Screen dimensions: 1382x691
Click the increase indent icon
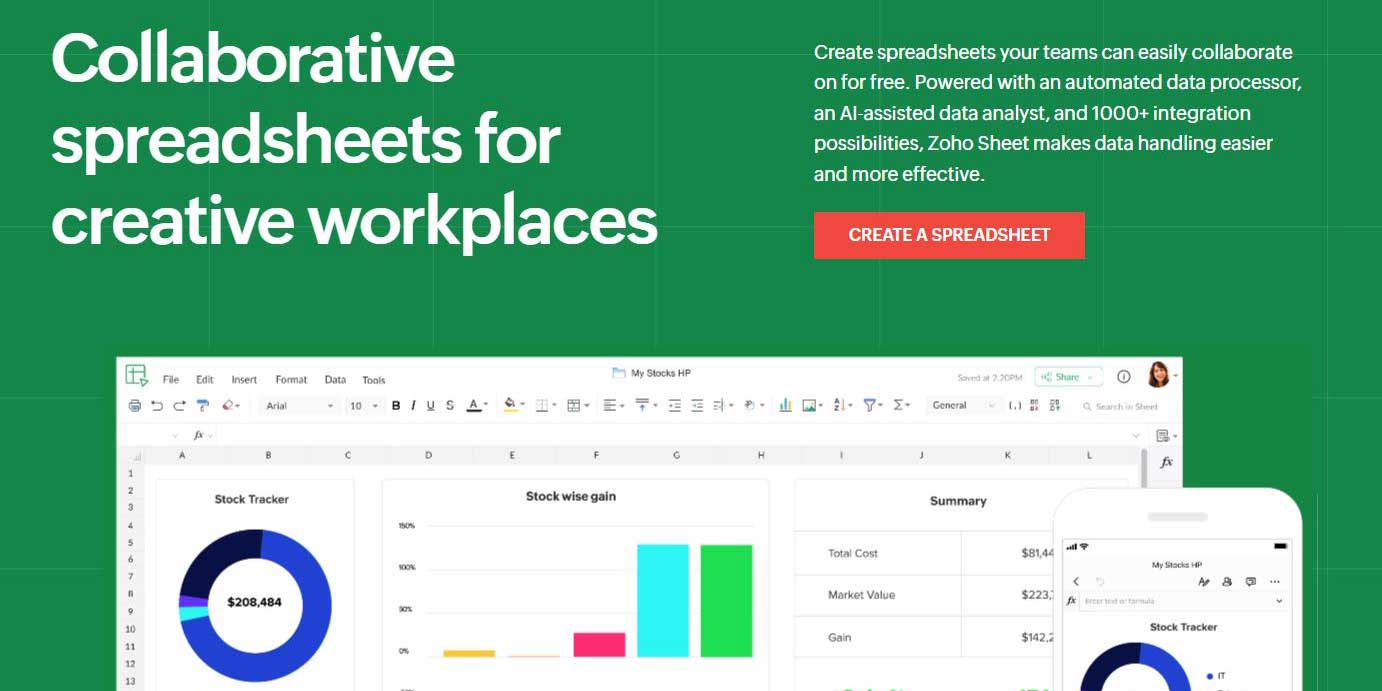697,406
